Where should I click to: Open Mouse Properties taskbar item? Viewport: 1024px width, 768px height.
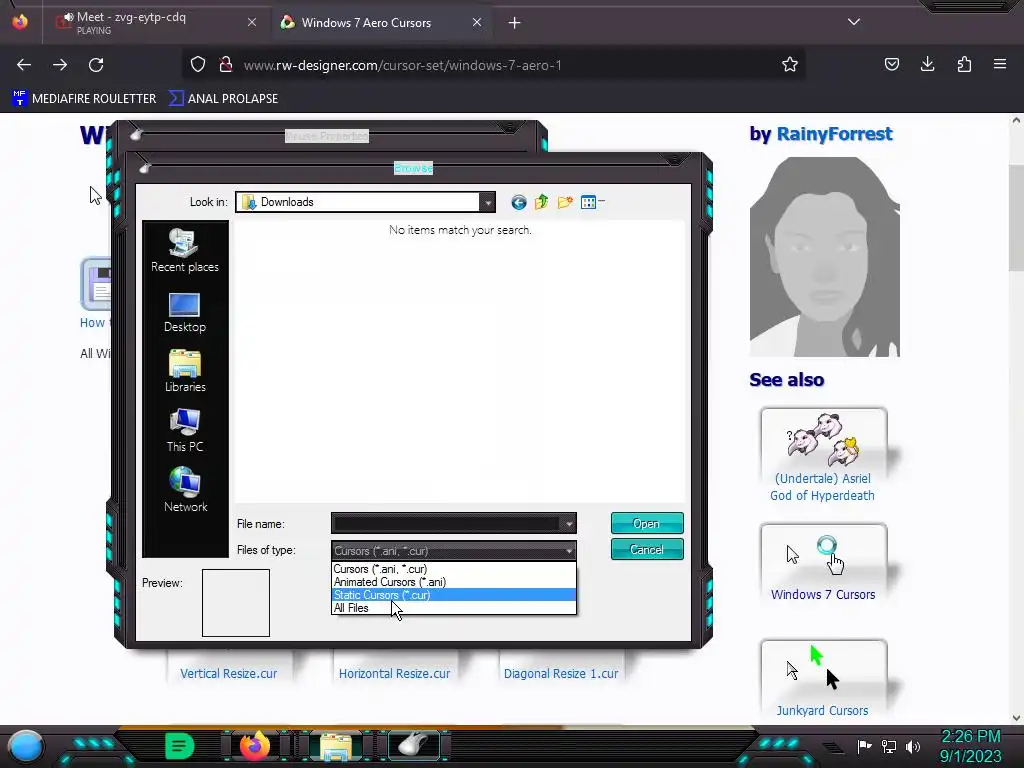point(414,745)
